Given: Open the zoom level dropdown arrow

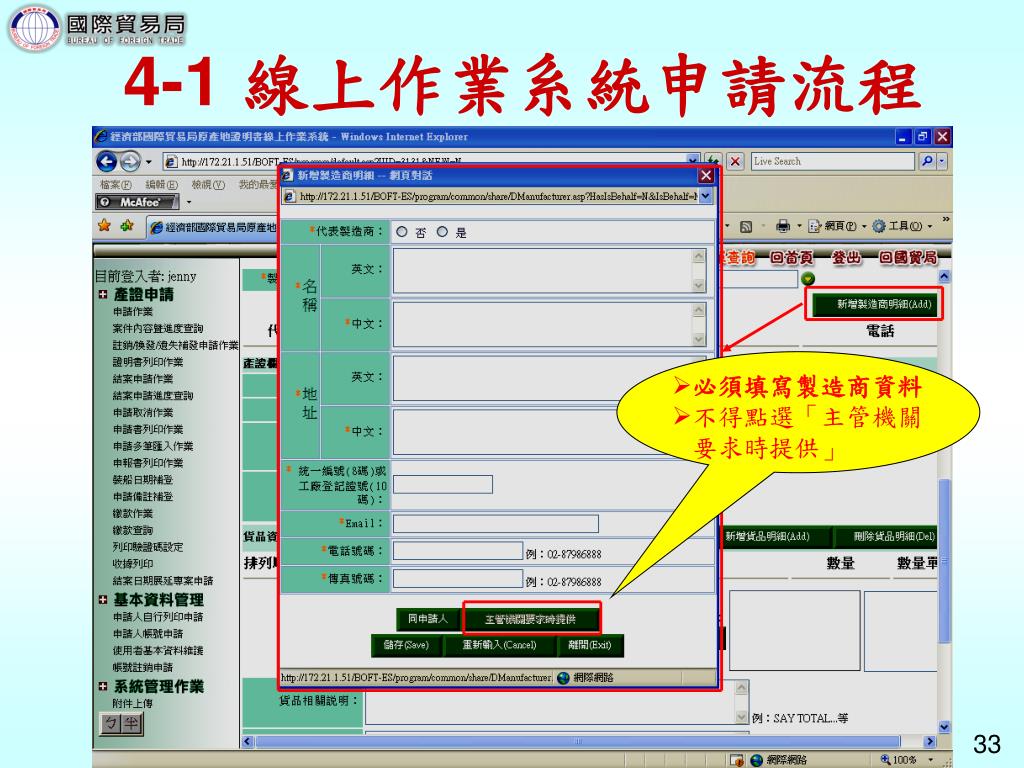Looking at the screenshot, I should (931, 760).
